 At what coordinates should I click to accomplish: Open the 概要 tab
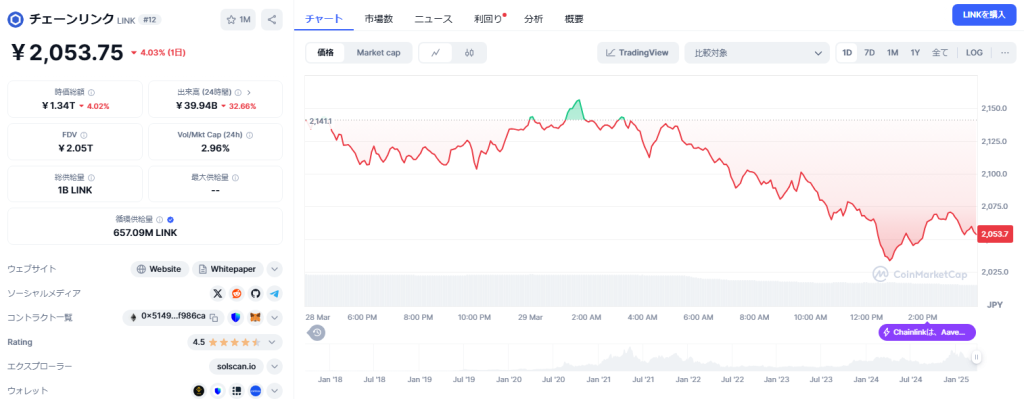coord(574,19)
